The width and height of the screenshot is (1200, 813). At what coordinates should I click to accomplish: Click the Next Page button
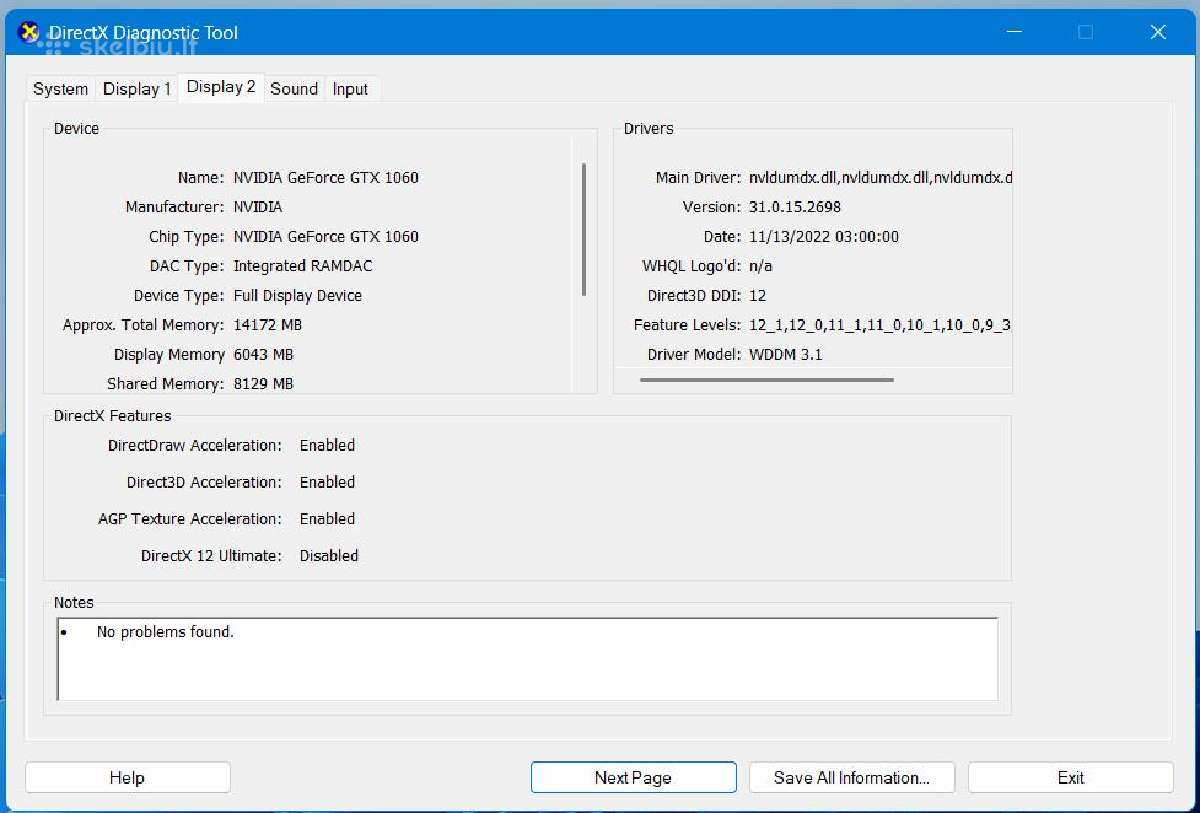(633, 778)
